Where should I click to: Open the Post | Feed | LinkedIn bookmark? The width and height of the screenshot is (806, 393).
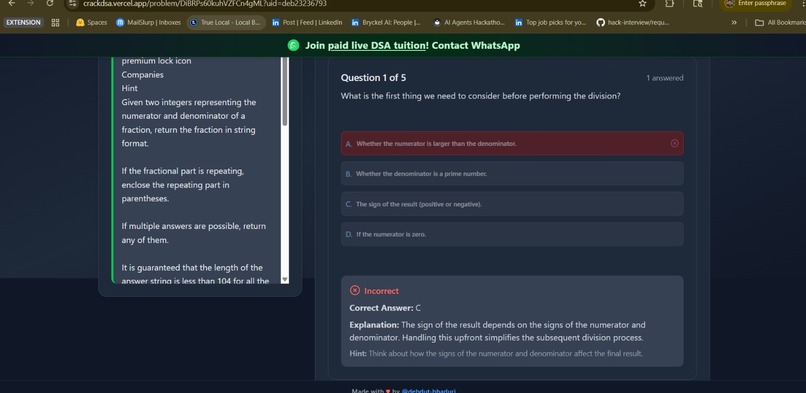click(x=307, y=23)
